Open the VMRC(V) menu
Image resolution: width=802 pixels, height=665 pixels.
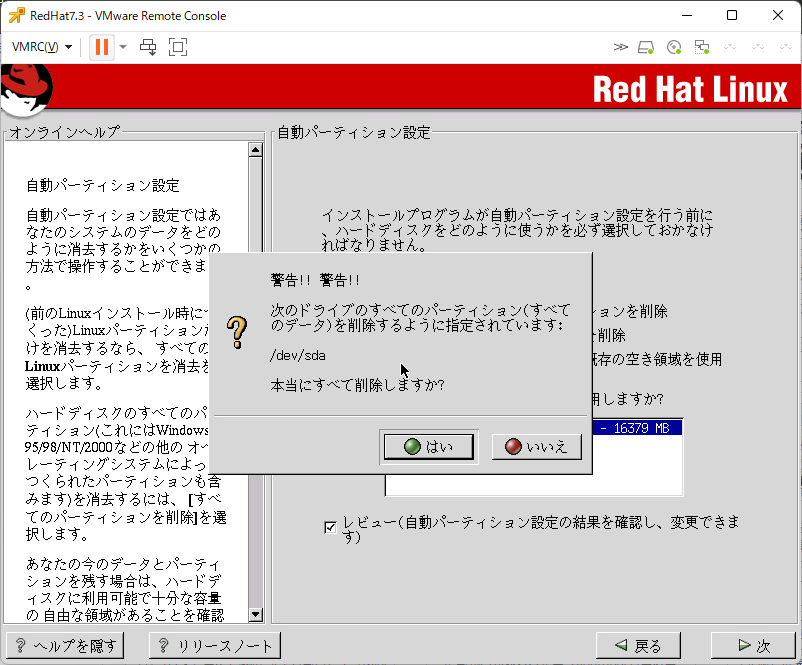[x=41, y=47]
